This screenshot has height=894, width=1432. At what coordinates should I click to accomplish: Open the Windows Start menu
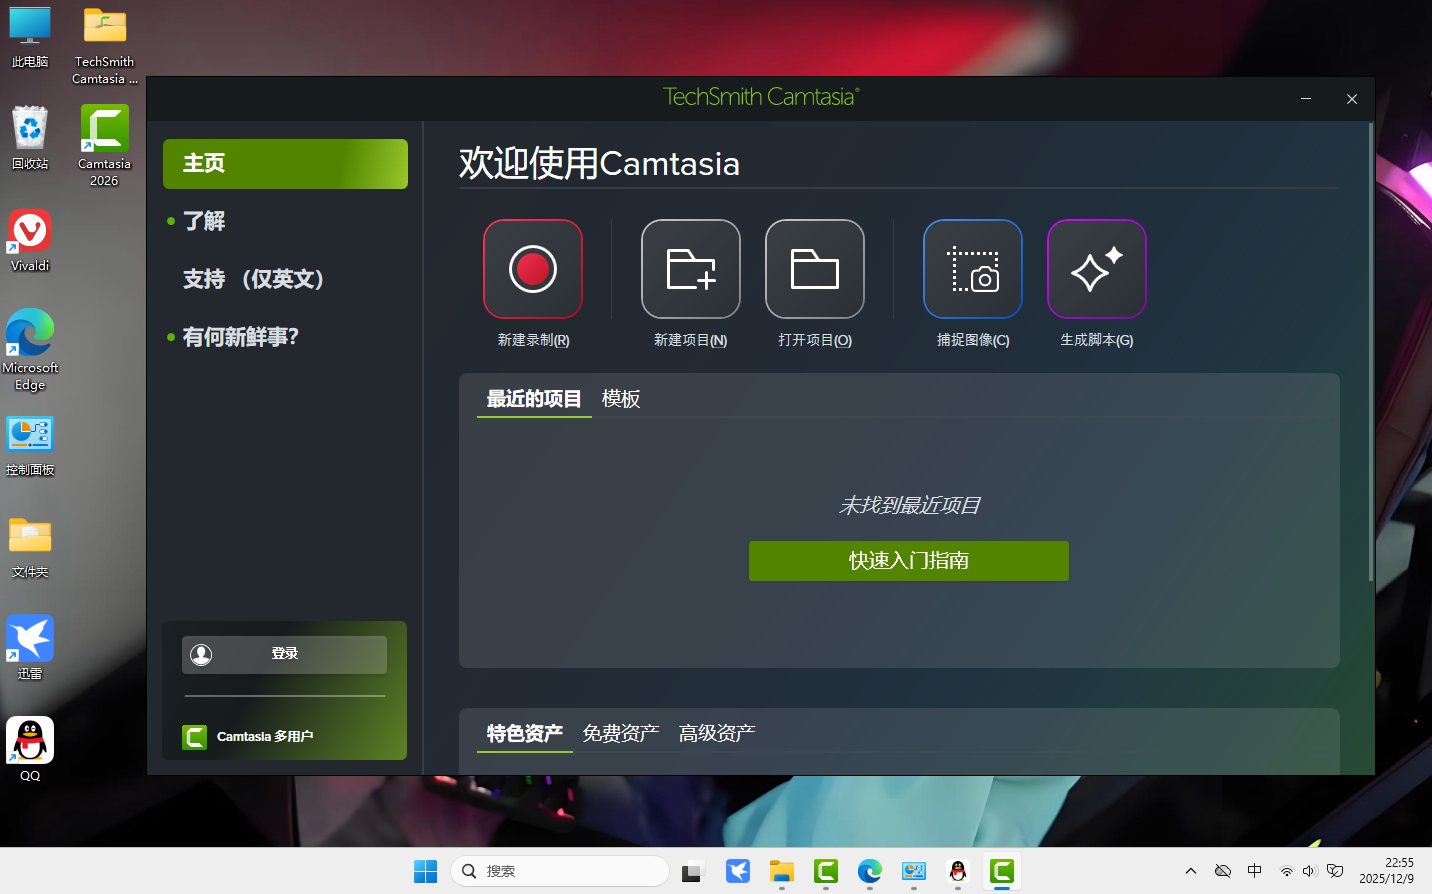pos(426,872)
